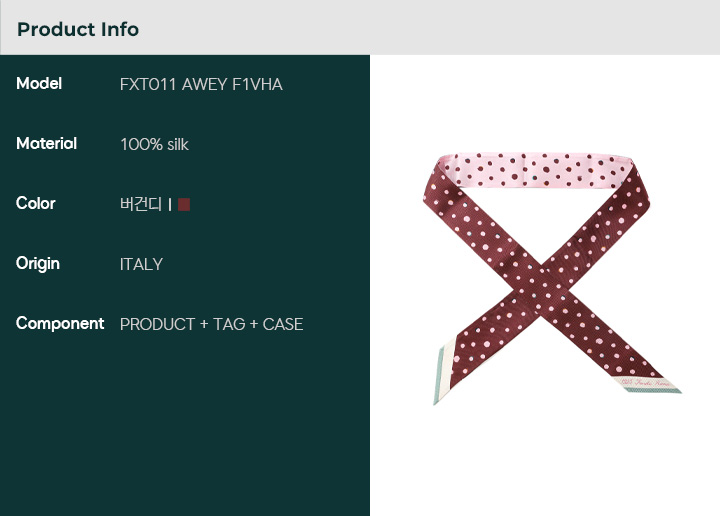Screen dimensions: 720x516
Task: Click the Korean color name 버건디
Action: 140,204
